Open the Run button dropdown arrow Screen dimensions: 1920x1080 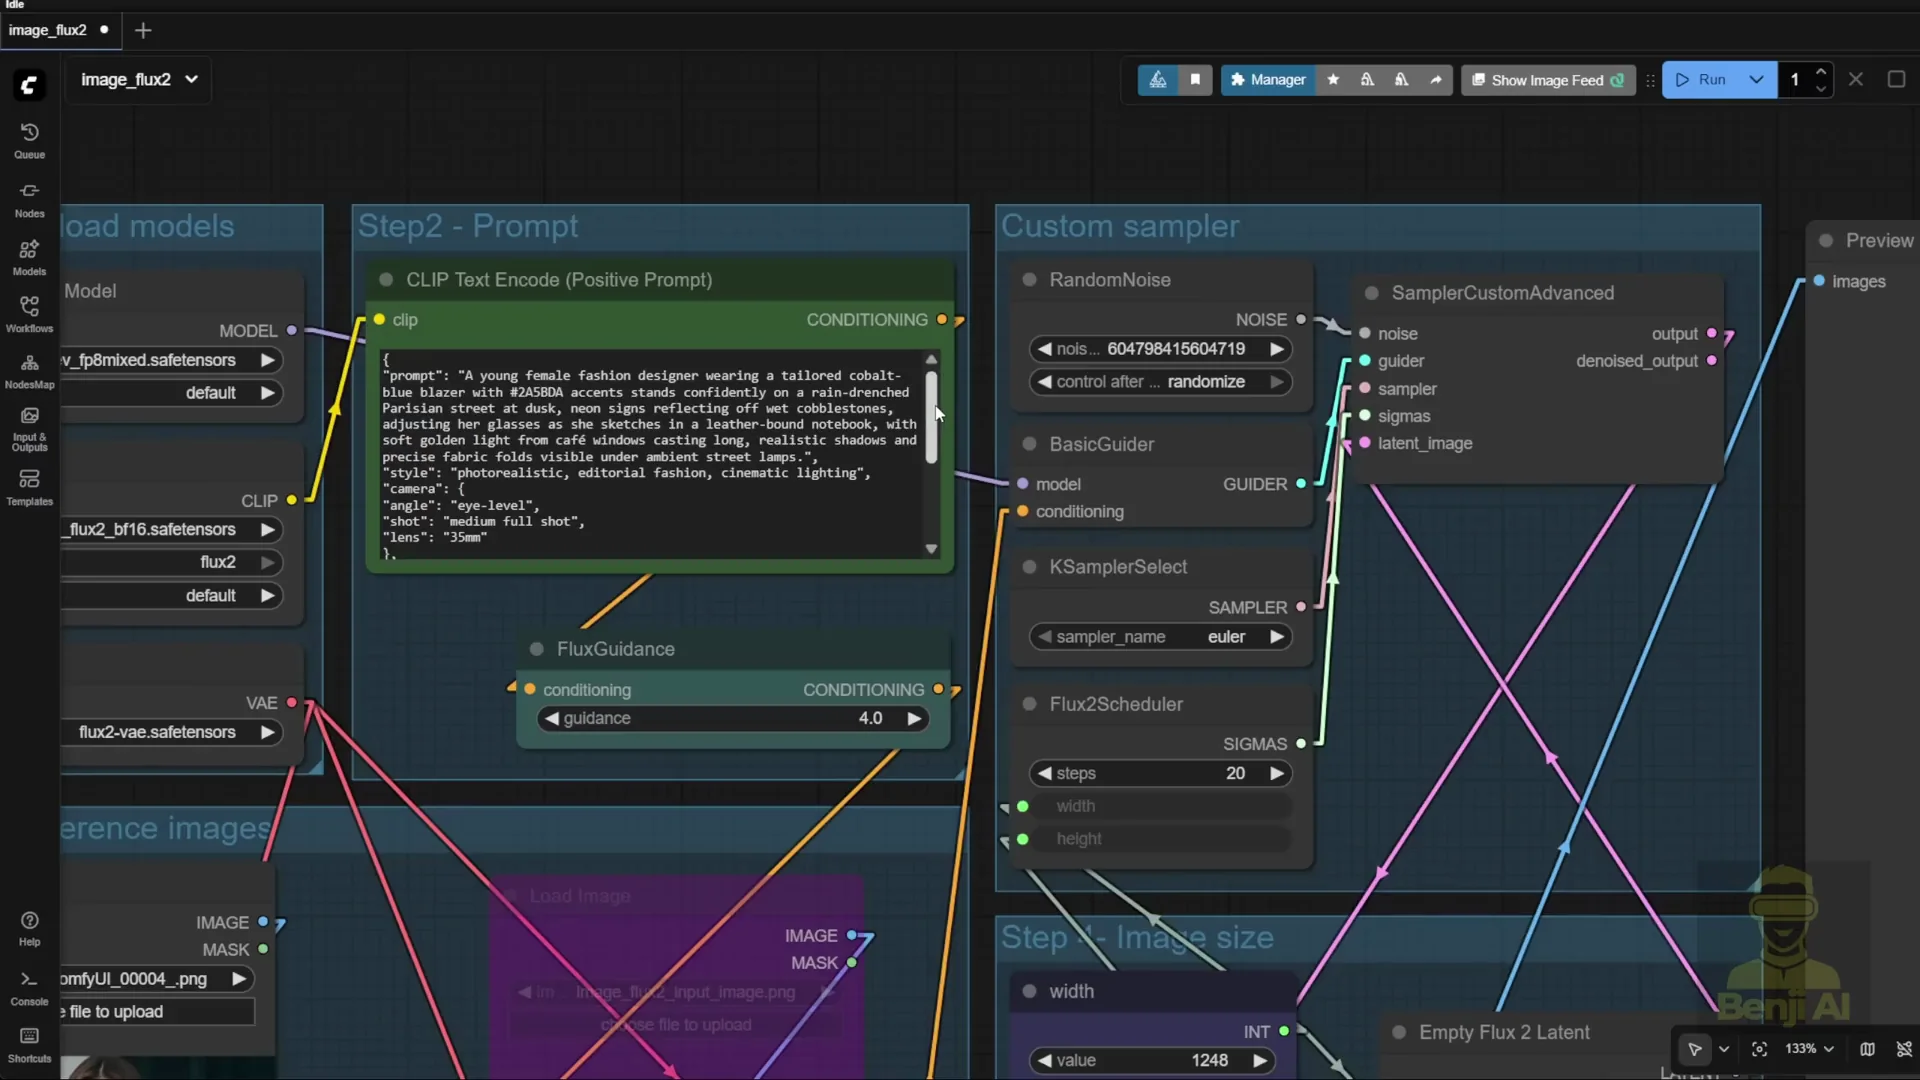point(1757,79)
